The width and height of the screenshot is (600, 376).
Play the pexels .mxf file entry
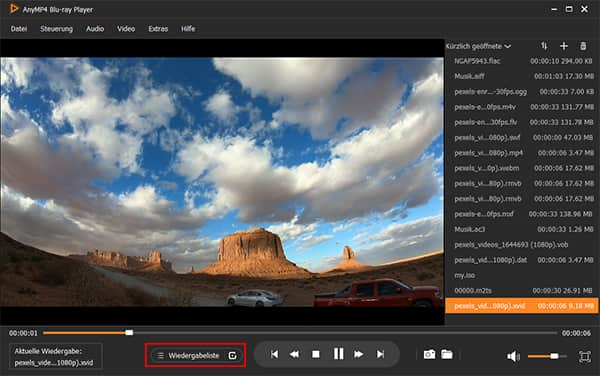tap(522, 214)
